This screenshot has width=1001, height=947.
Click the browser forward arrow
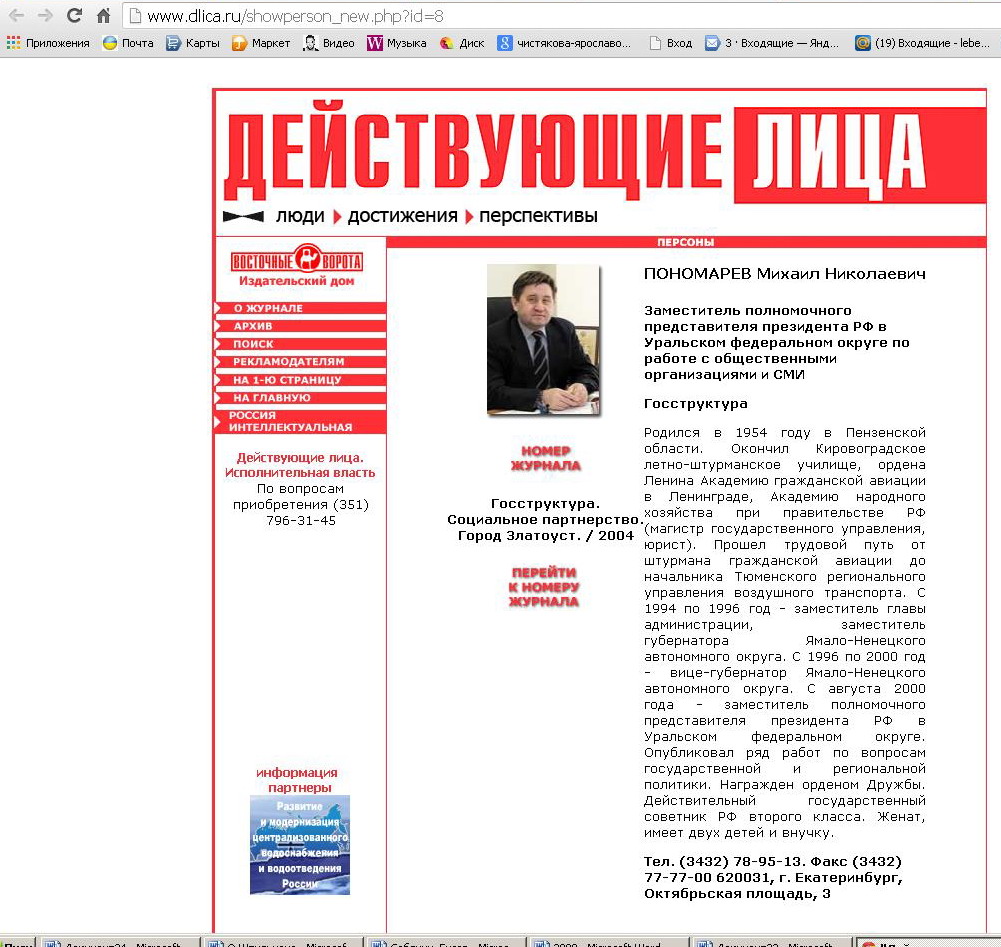[x=45, y=15]
